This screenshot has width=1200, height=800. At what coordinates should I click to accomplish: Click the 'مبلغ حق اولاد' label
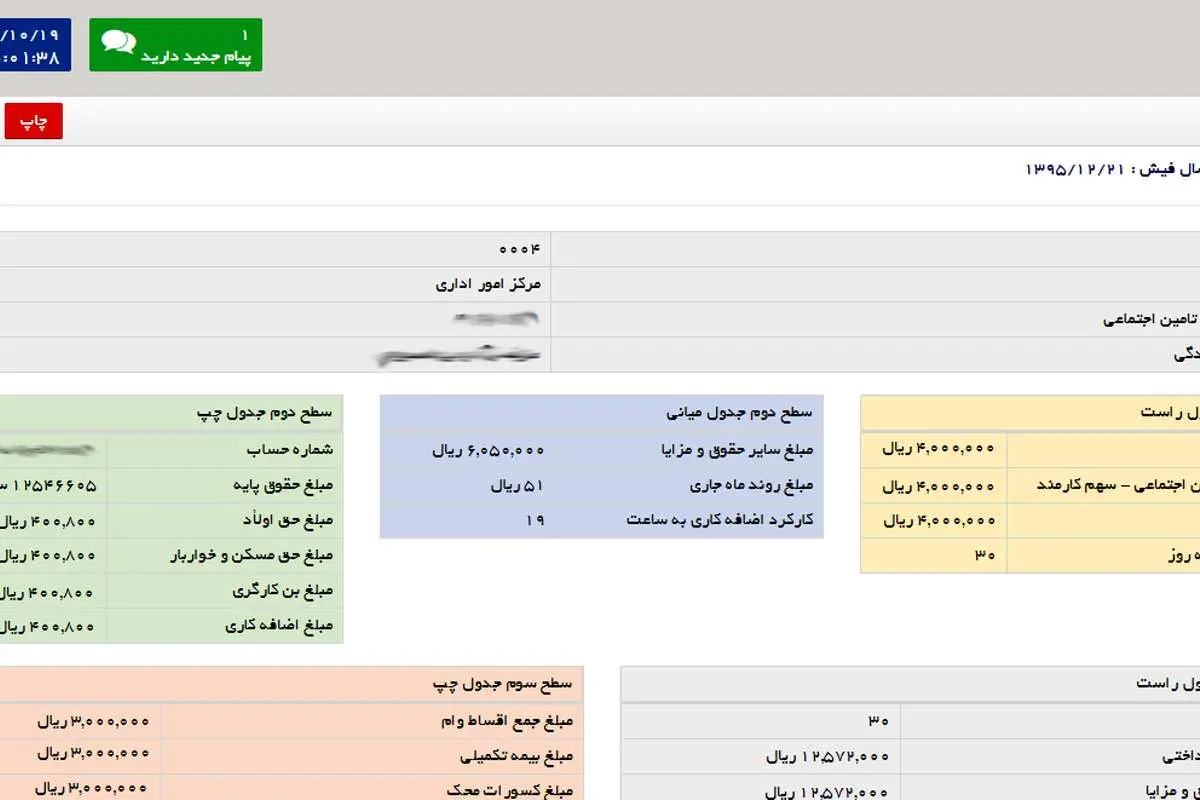tap(287, 520)
